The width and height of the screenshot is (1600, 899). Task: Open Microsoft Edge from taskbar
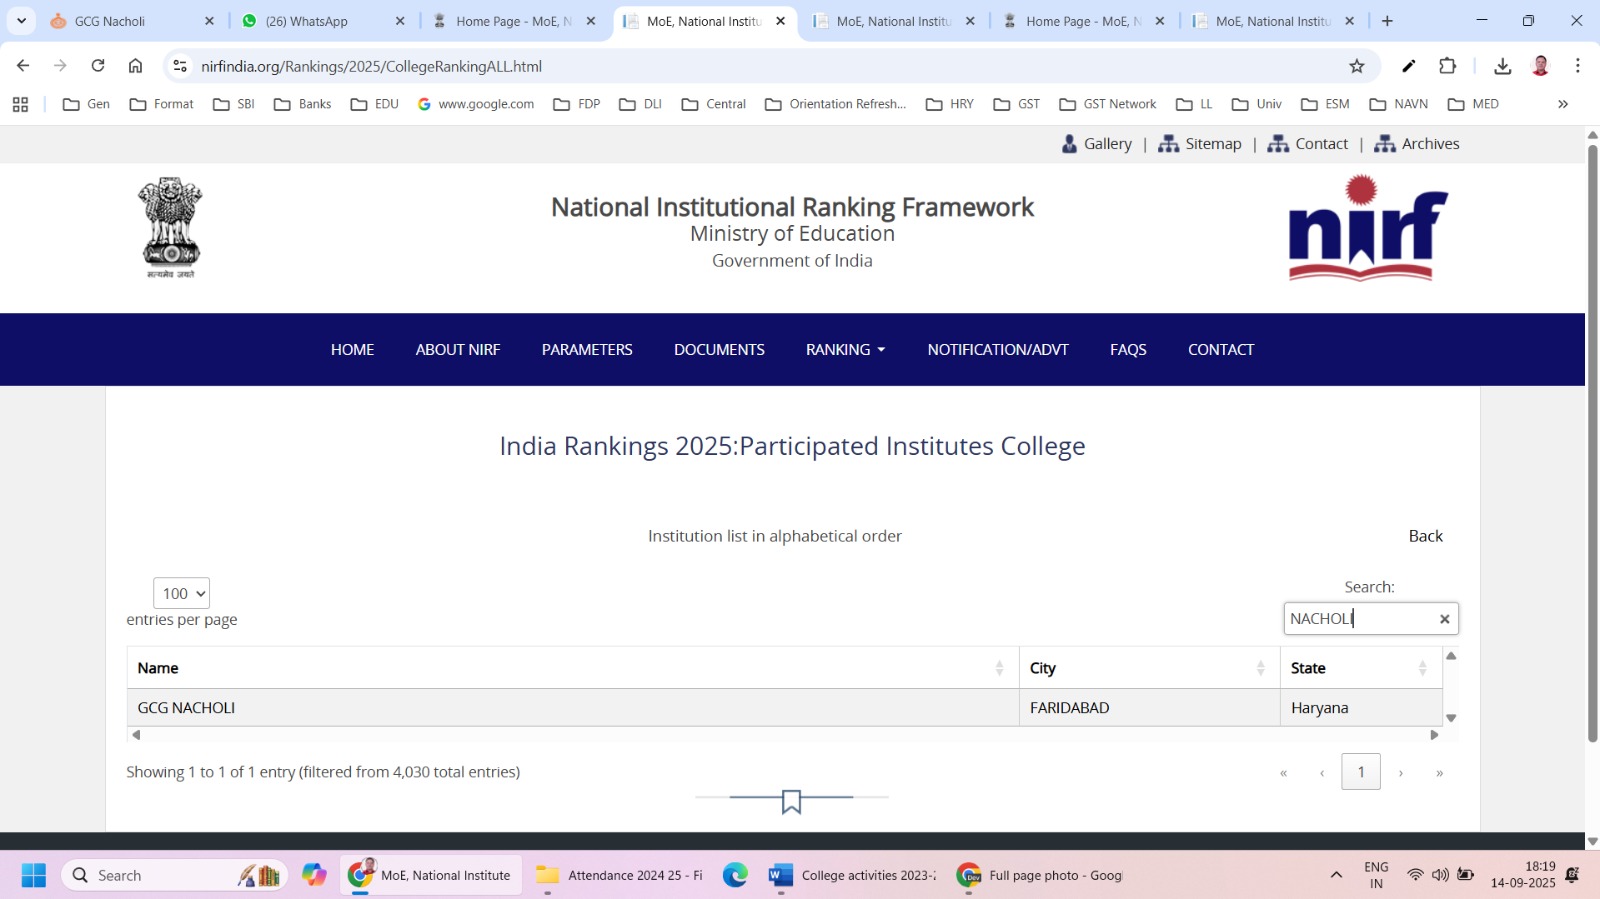pos(735,875)
